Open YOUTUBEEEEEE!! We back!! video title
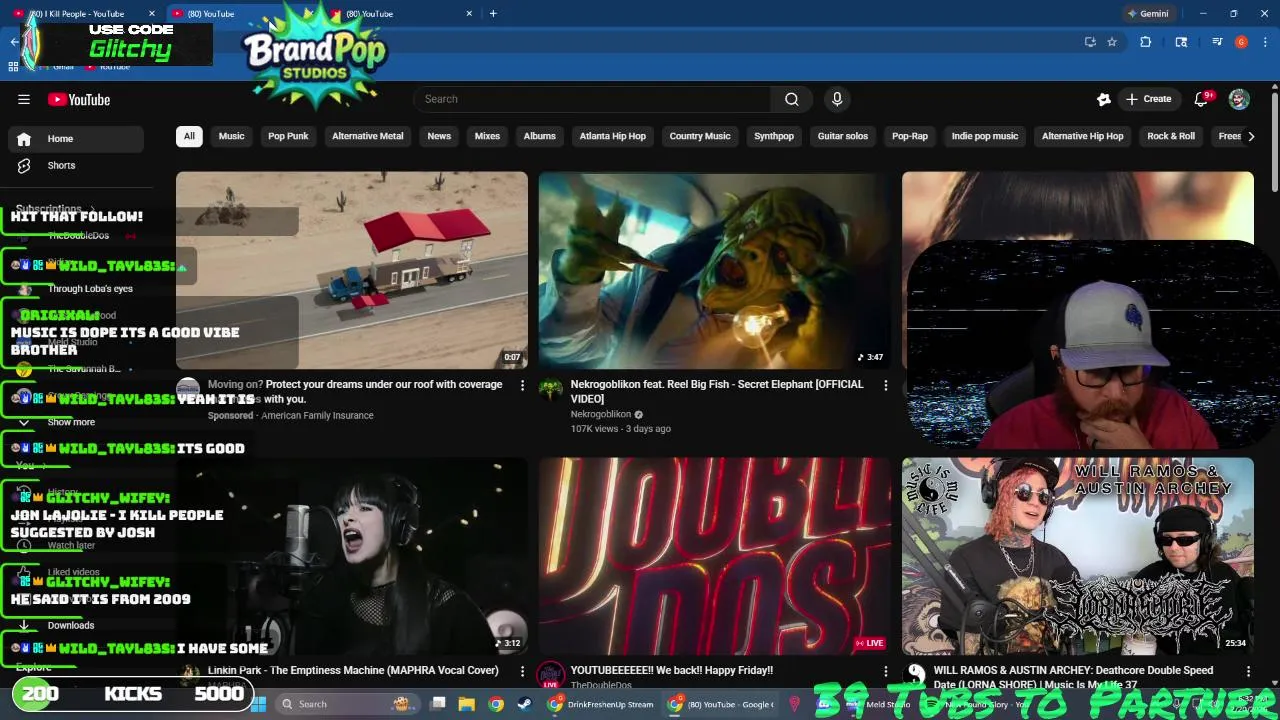 click(x=672, y=671)
